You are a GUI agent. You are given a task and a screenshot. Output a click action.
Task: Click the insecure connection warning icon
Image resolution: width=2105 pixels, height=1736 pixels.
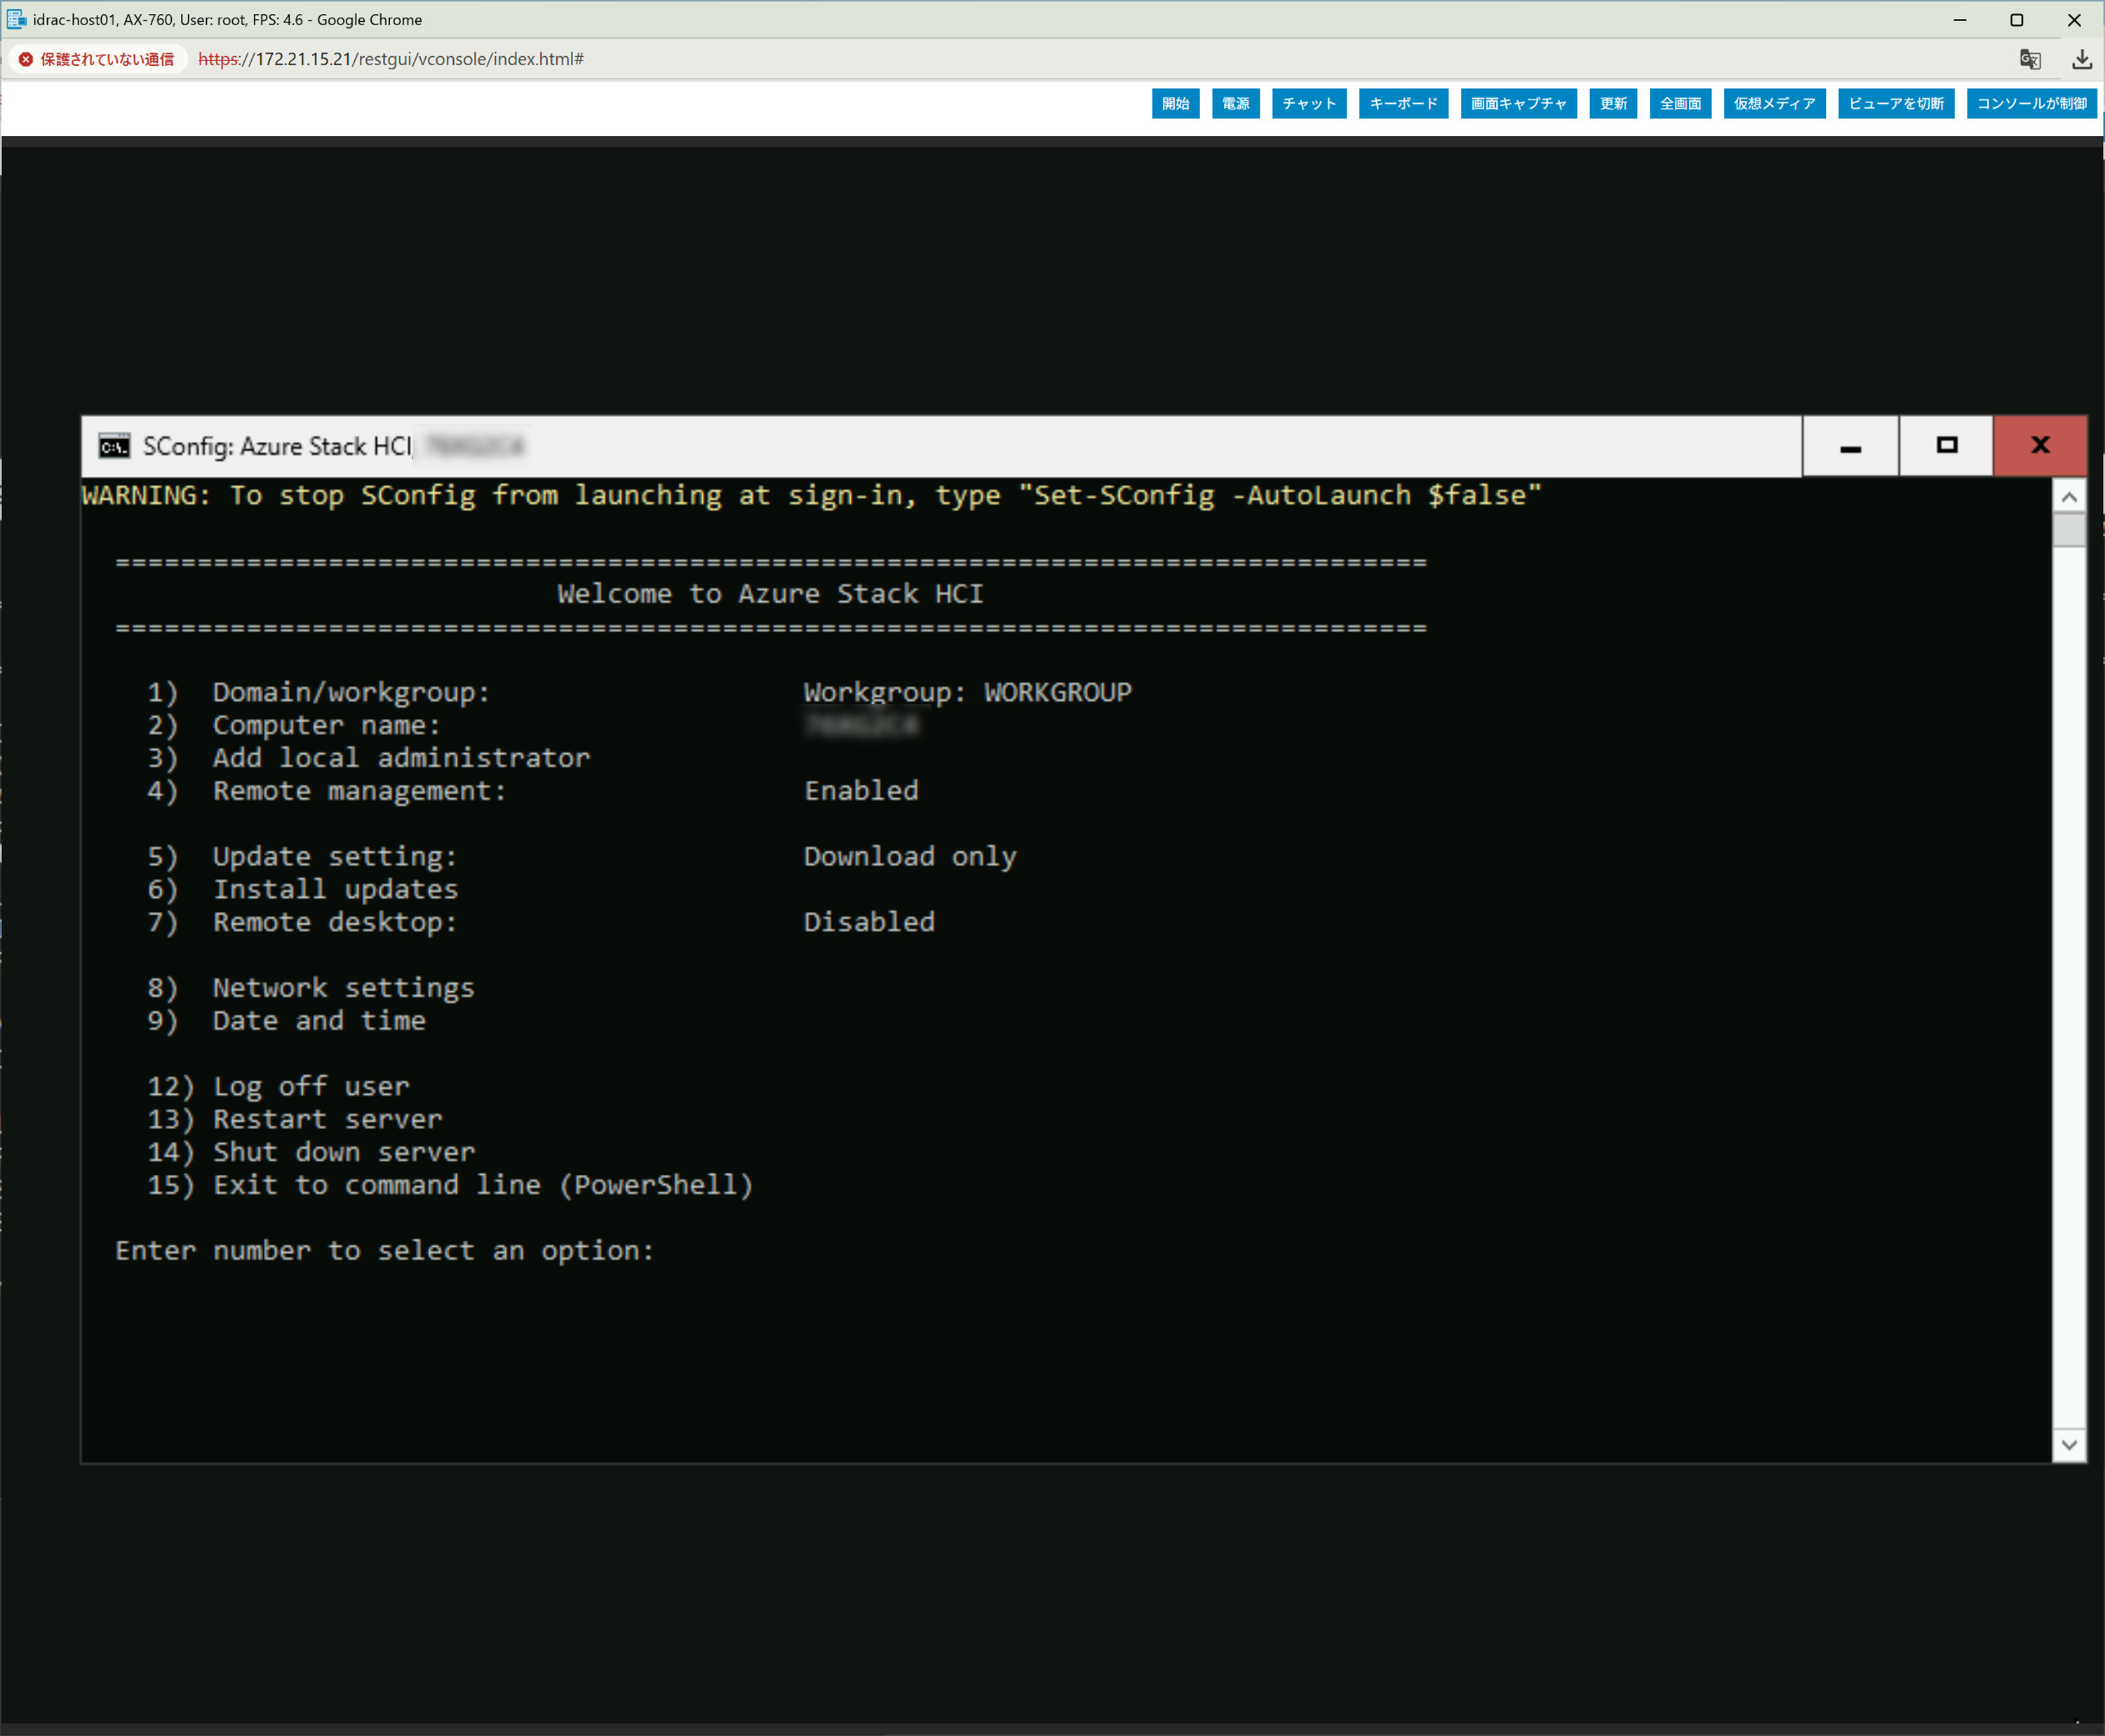click(x=26, y=60)
